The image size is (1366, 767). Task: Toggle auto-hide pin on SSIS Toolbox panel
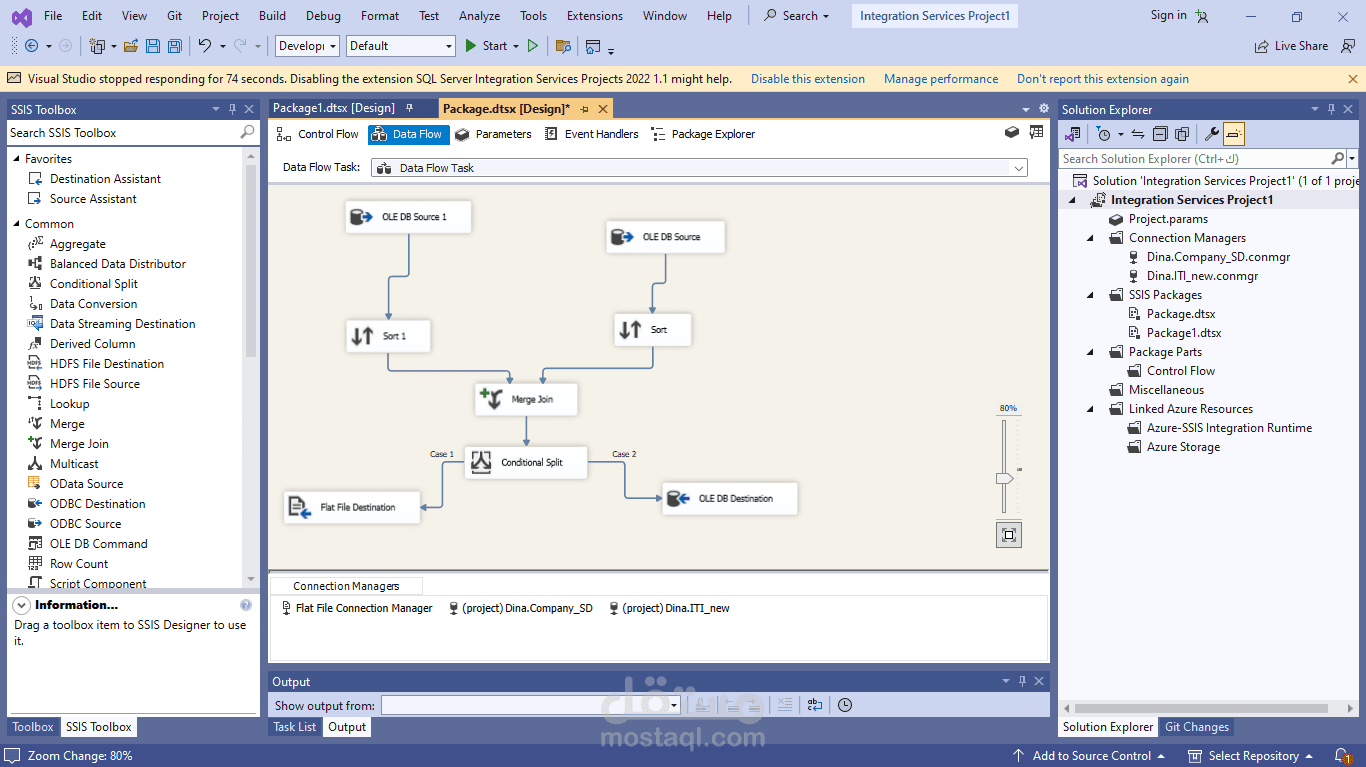coord(233,109)
